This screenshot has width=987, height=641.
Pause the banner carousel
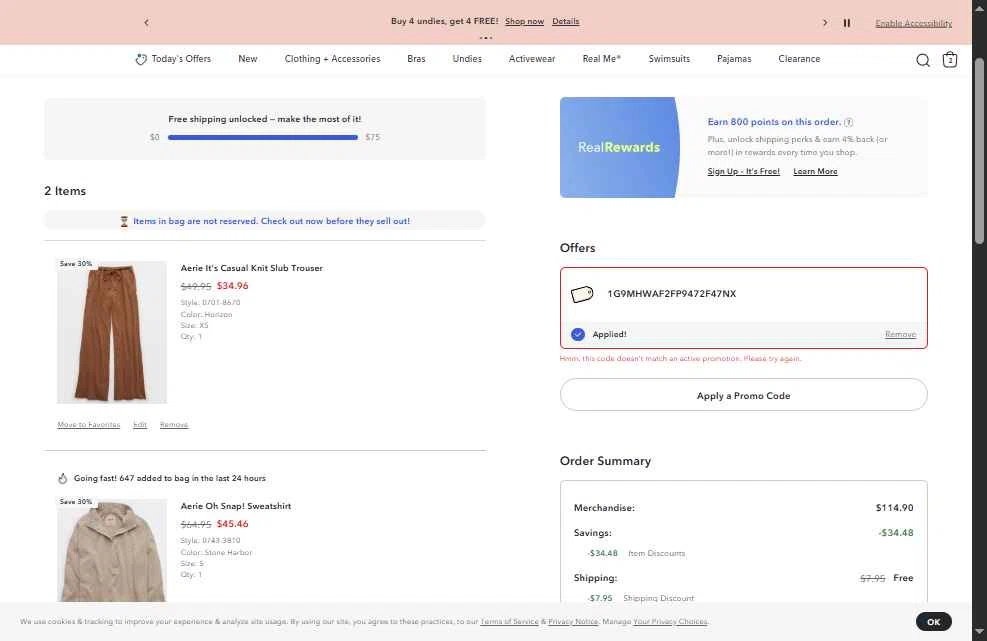(847, 23)
